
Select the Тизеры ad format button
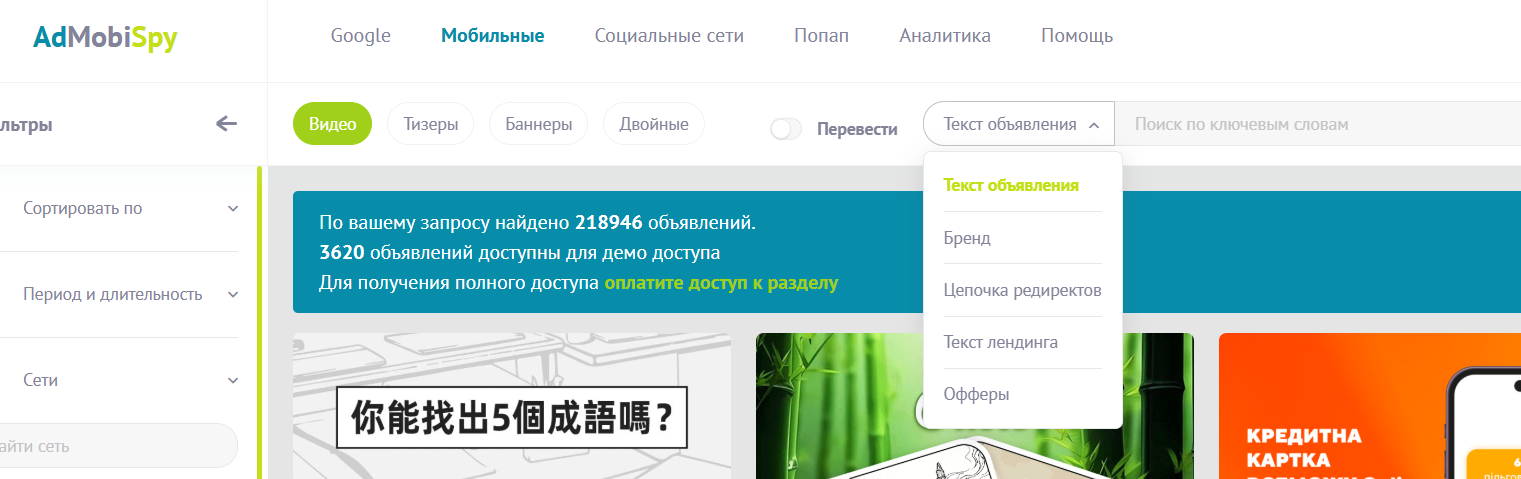pos(430,124)
